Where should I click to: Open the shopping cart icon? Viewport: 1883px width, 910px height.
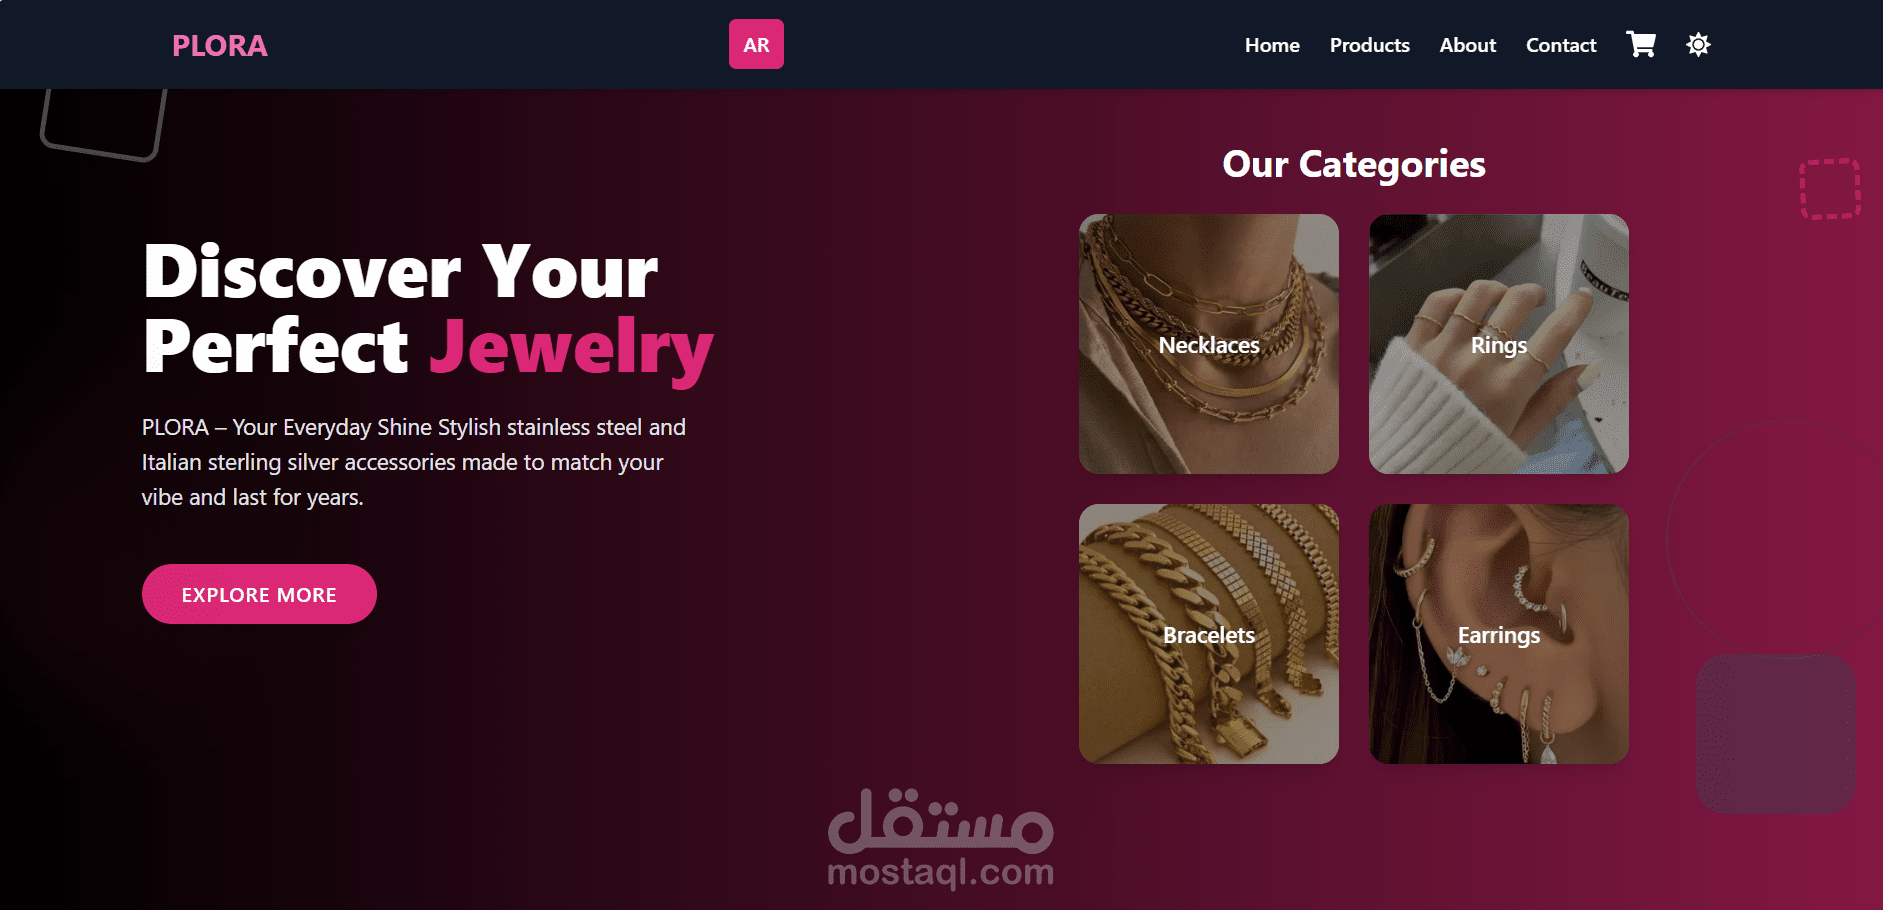coord(1641,45)
